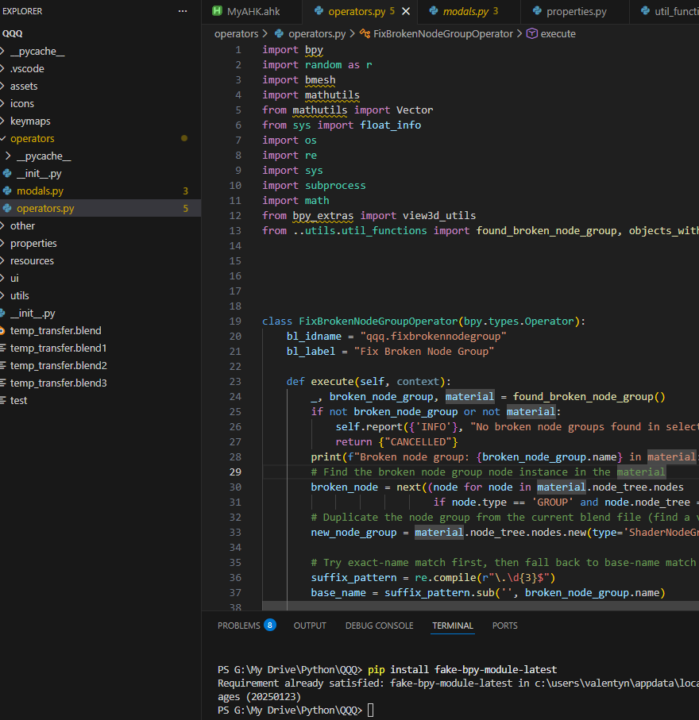The height and width of the screenshot is (720, 699).
Task: Open modals.py in the Explorer
Action: coord(100,191)
